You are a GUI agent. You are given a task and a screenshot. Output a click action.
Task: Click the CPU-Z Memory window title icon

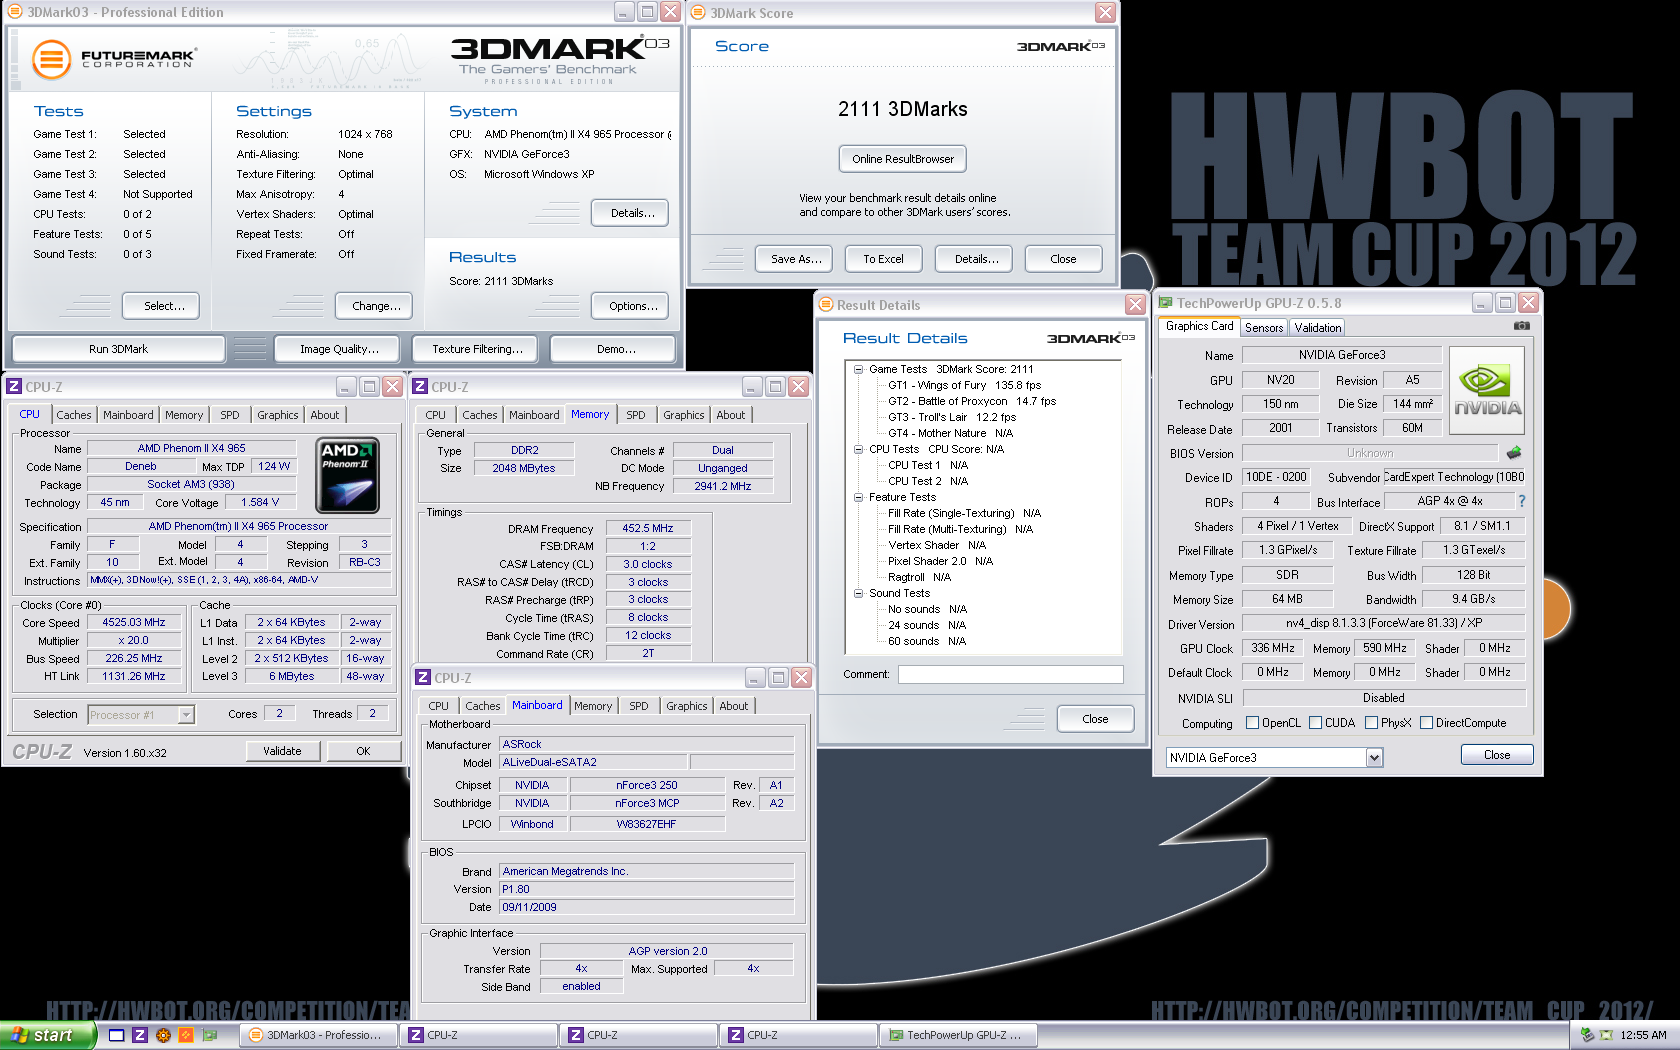420,387
